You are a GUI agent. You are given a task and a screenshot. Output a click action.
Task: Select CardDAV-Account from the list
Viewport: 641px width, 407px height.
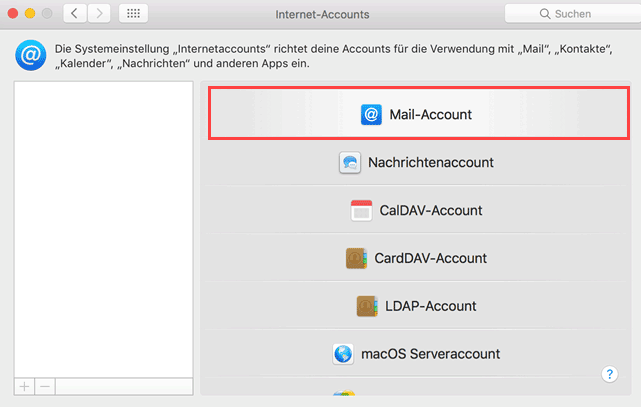click(416, 258)
